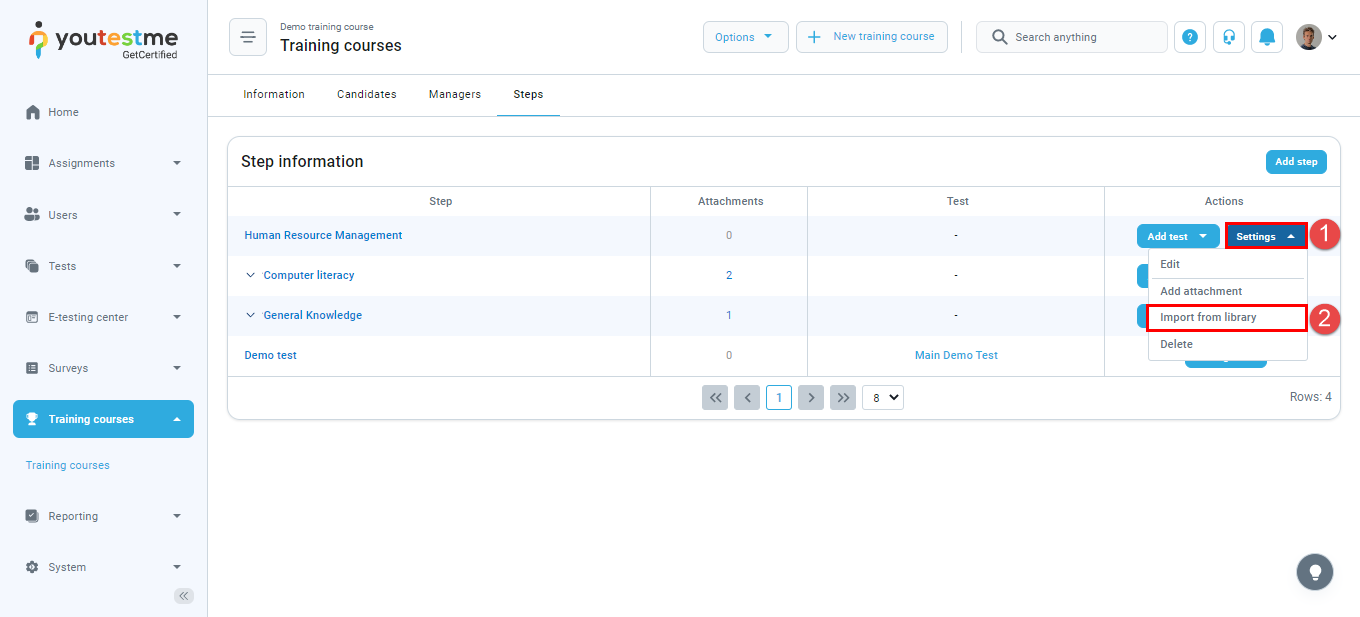Open the Options dropdown

pyautogui.click(x=745, y=37)
